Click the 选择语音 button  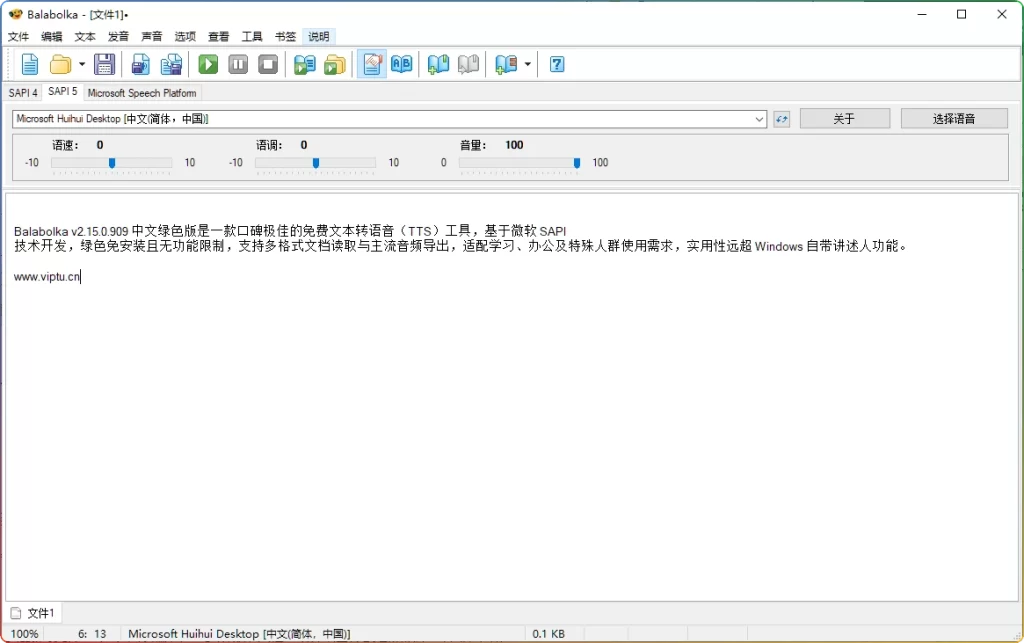[x=952, y=118]
